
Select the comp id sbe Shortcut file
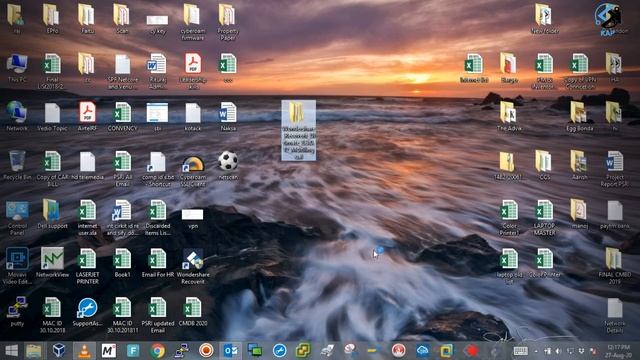158,169
